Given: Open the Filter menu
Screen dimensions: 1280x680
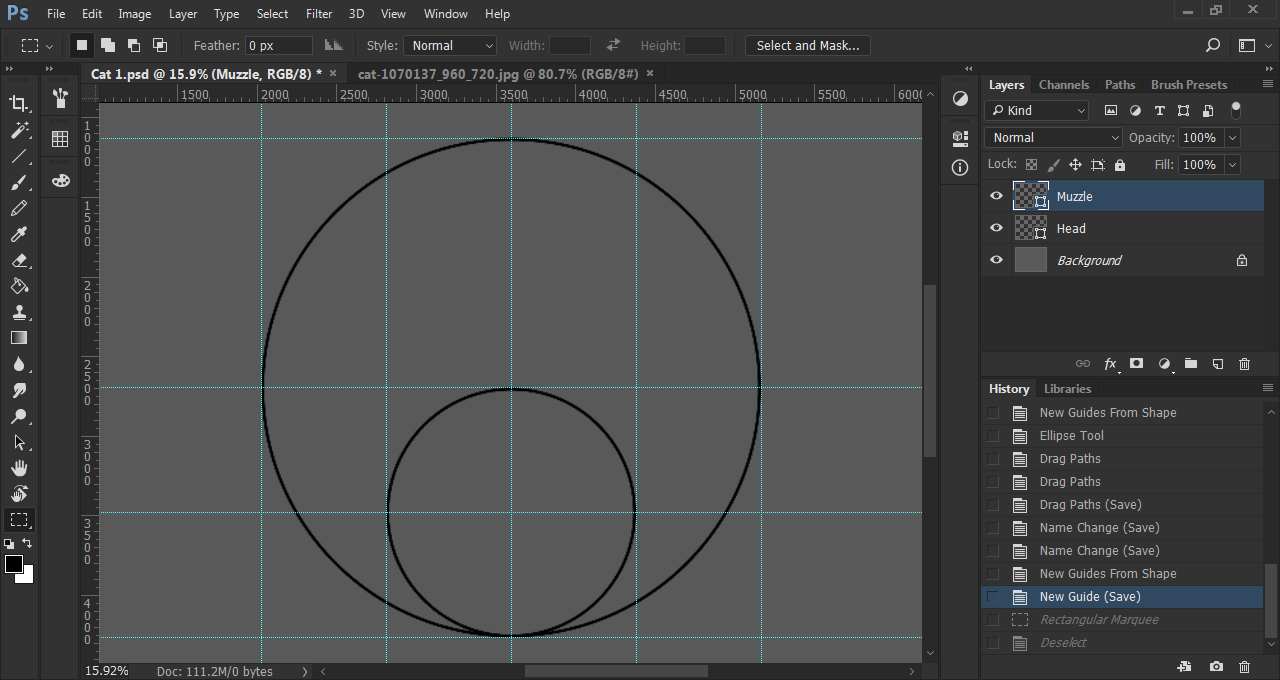Looking at the screenshot, I should pos(319,14).
